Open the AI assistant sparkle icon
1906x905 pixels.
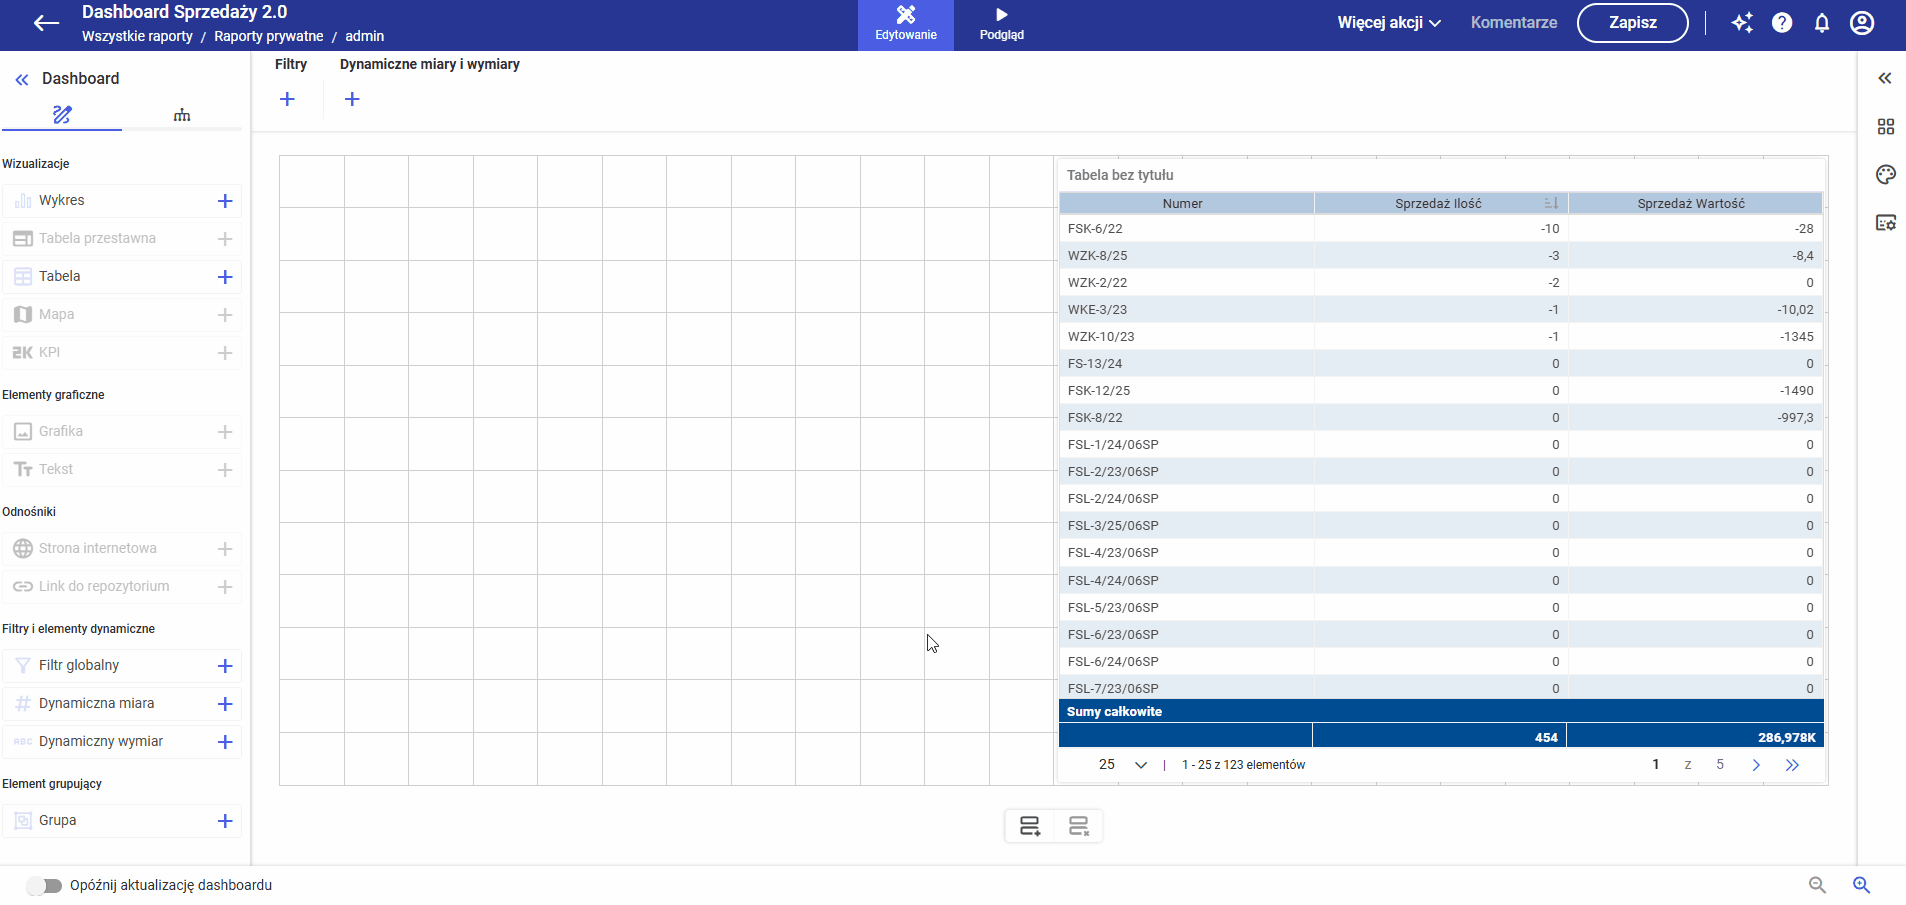coord(1742,23)
